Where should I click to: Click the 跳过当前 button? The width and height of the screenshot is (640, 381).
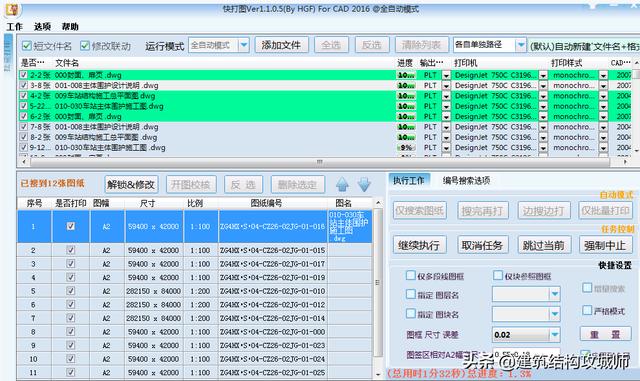click(544, 245)
